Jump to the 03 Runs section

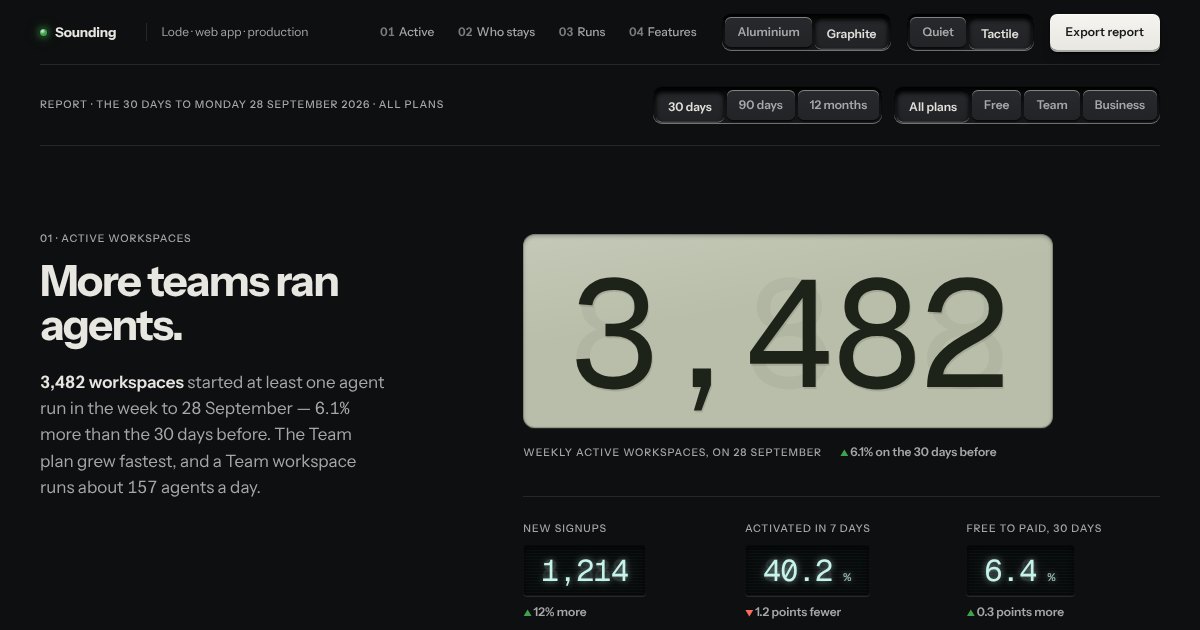pos(582,32)
